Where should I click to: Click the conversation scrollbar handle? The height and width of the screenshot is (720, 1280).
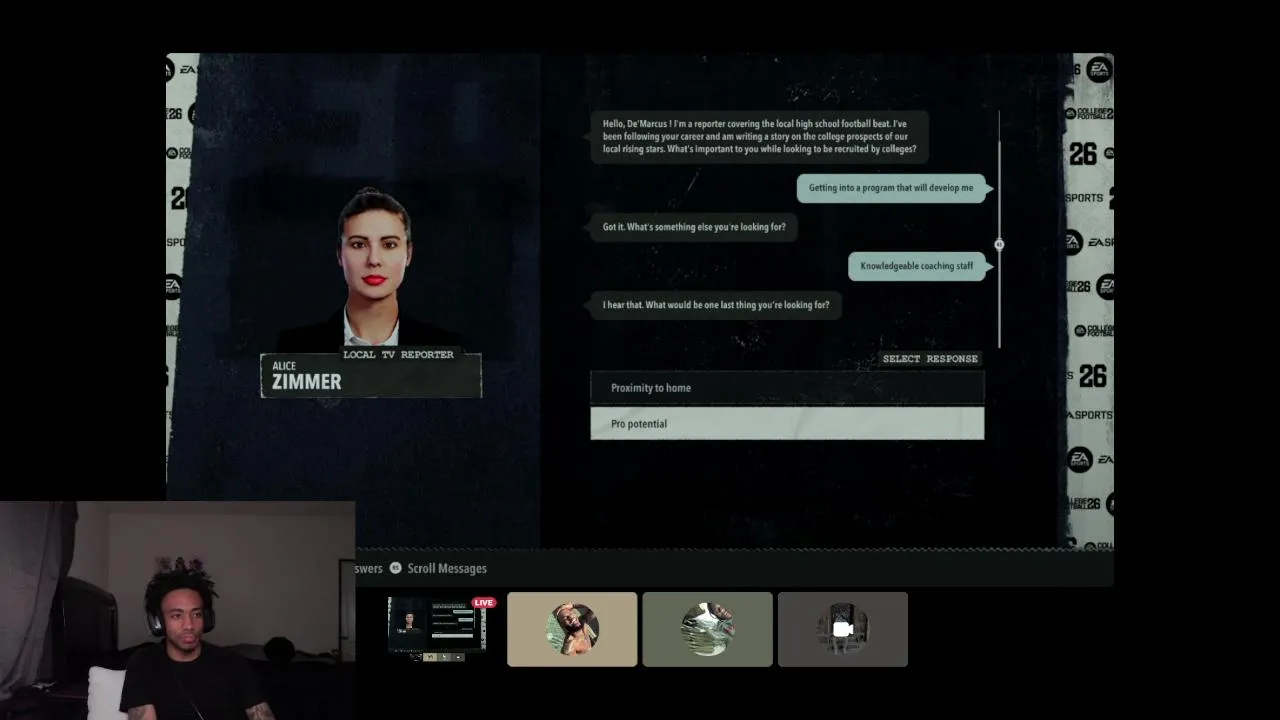click(999, 244)
